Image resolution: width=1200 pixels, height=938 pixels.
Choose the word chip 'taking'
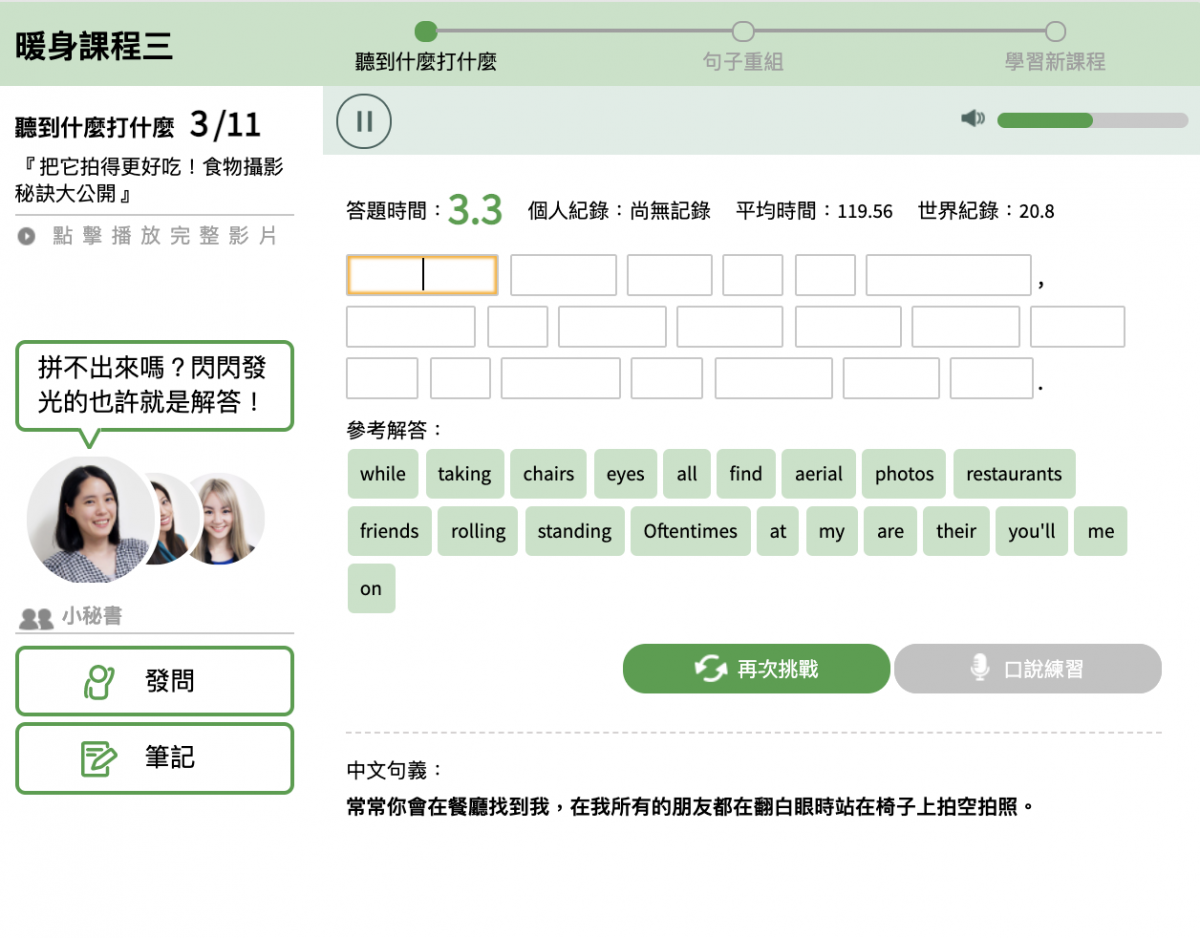point(464,474)
